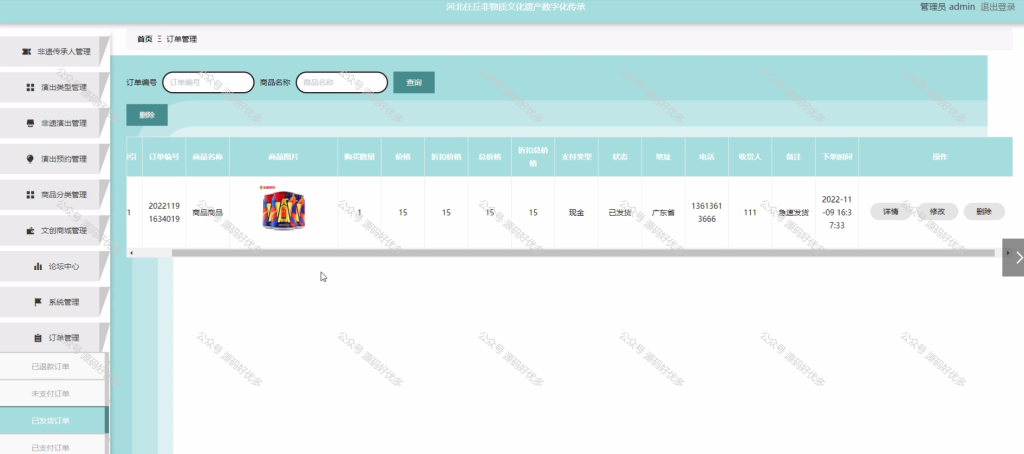Image resolution: width=1024 pixels, height=454 pixels.
Task: Click the 订单编号 search input field
Action: 208,82
